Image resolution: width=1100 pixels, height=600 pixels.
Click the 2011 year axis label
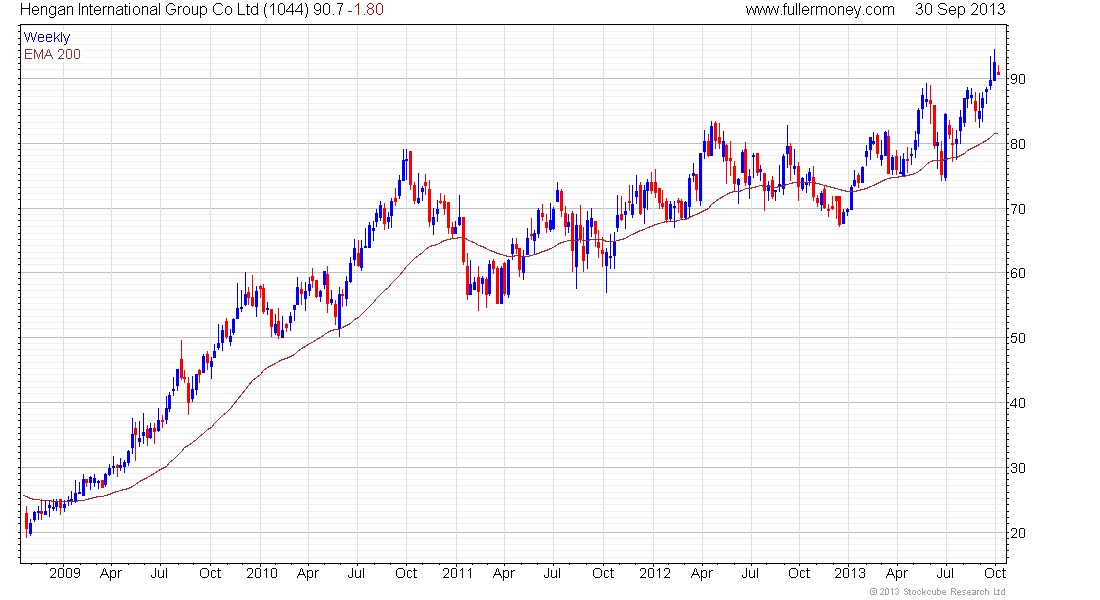click(x=457, y=573)
